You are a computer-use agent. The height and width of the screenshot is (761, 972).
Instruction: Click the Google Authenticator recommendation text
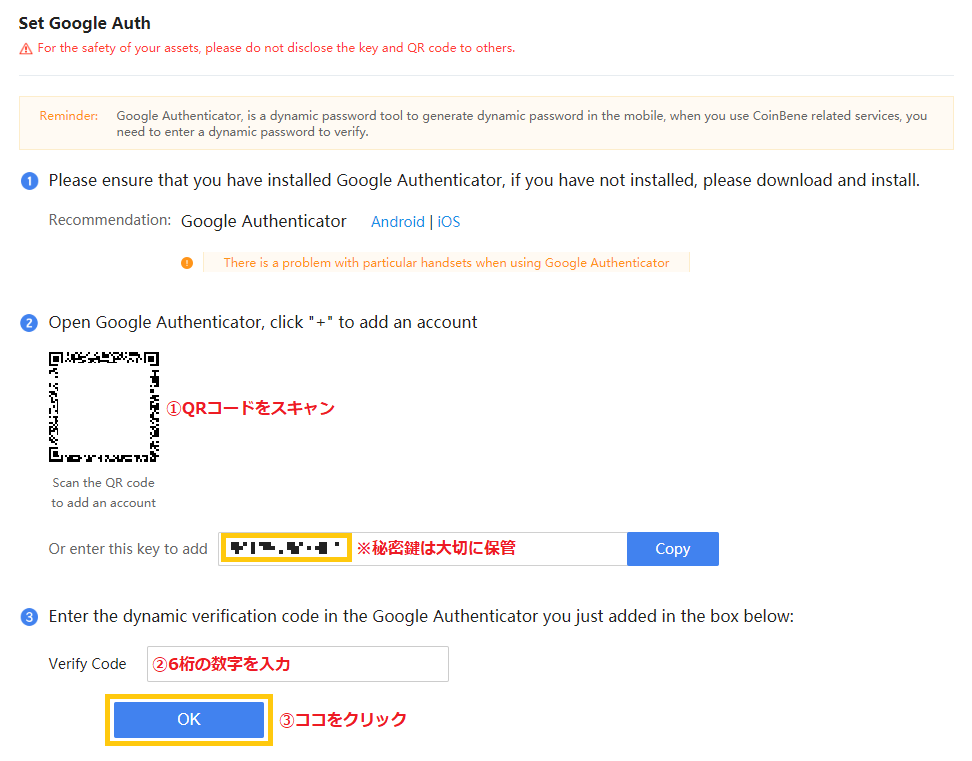[263, 221]
